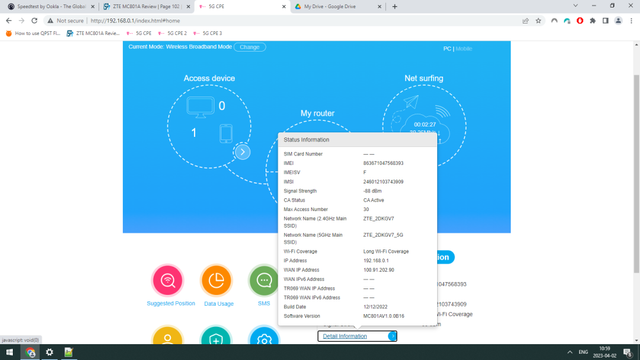Go back in browser history
Viewport: 640px width, 360px height.
click(x=9, y=20)
